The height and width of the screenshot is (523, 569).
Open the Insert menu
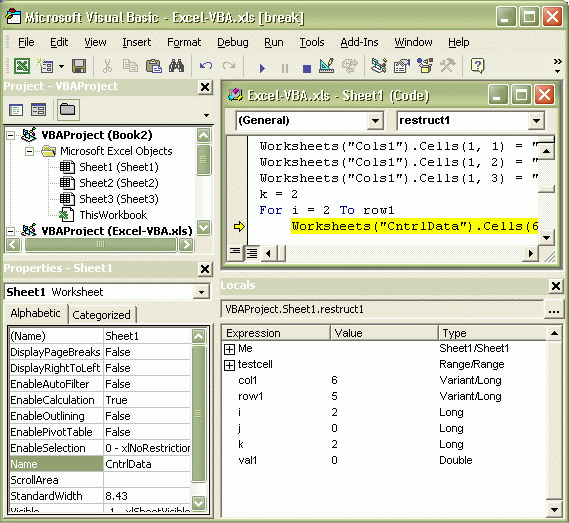point(136,42)
